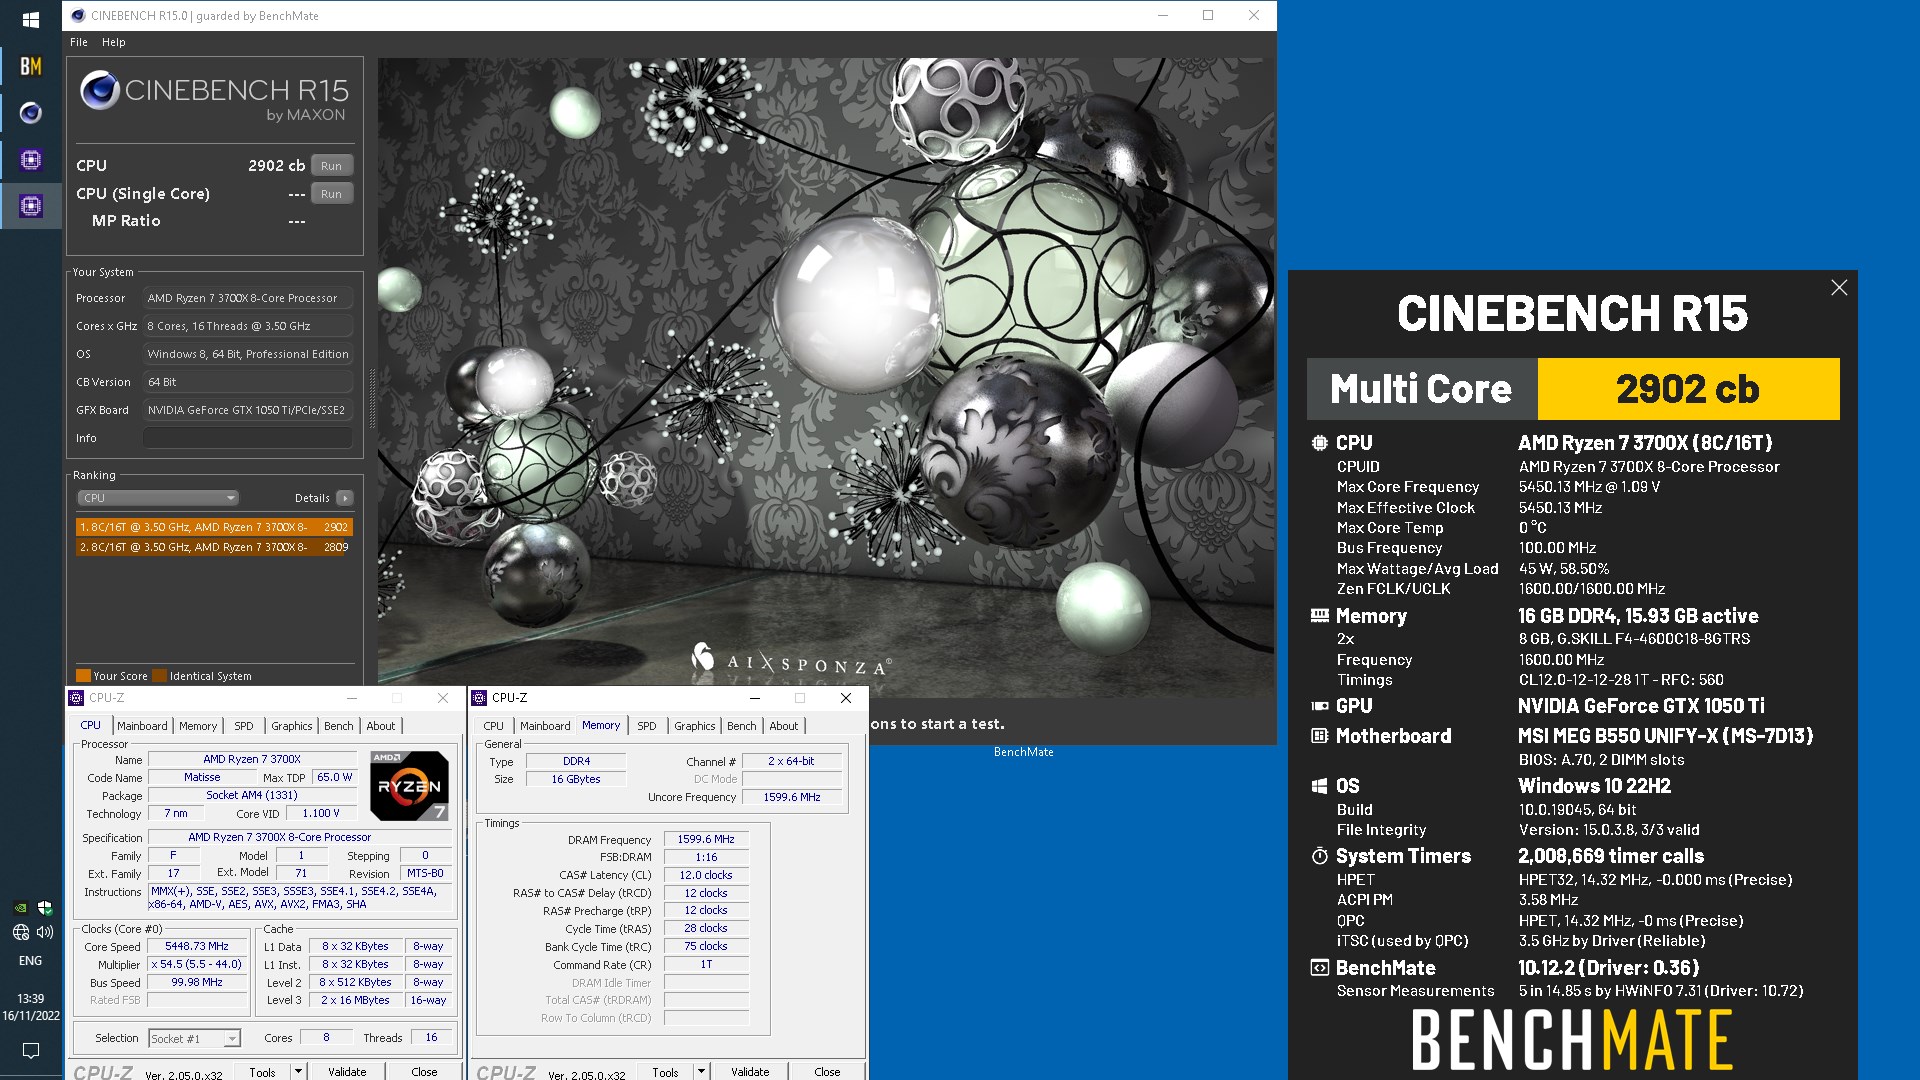Open the Ranking CPU dropdown
This screenshot has width=1920, height=1080.
pyautogui.click(x=158, y=498)
